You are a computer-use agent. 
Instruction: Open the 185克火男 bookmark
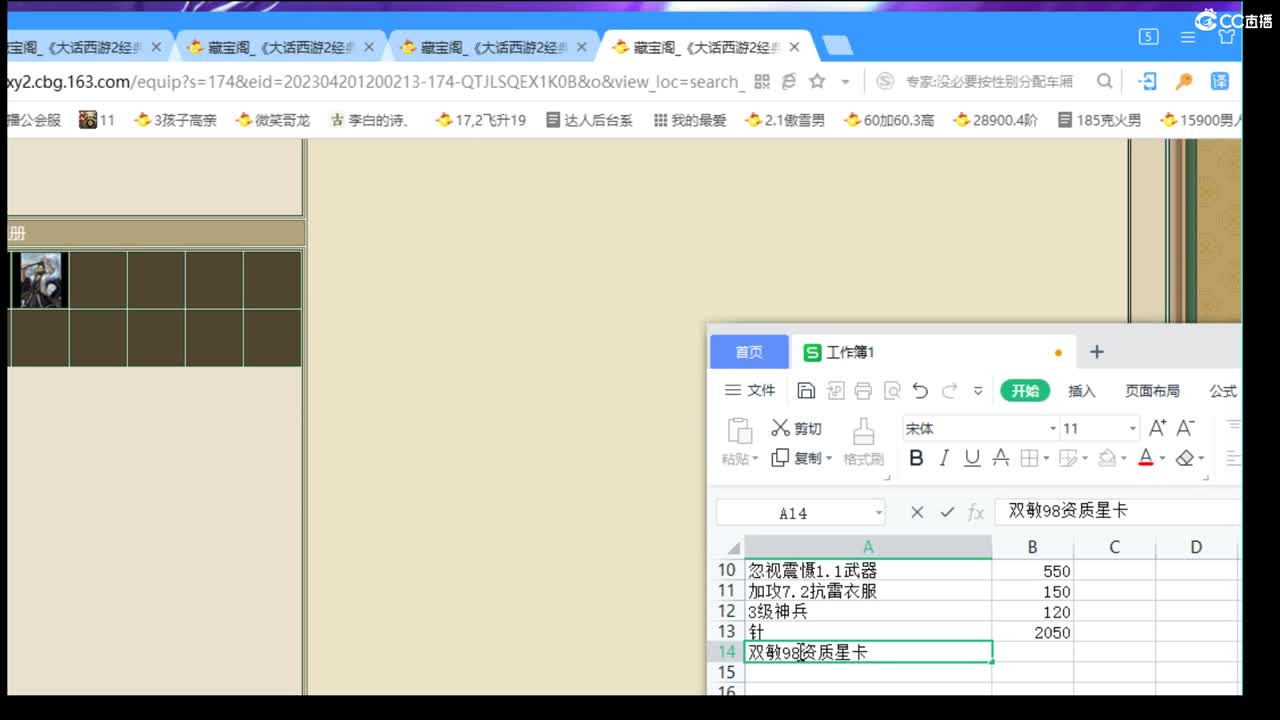coord(1100,120)
